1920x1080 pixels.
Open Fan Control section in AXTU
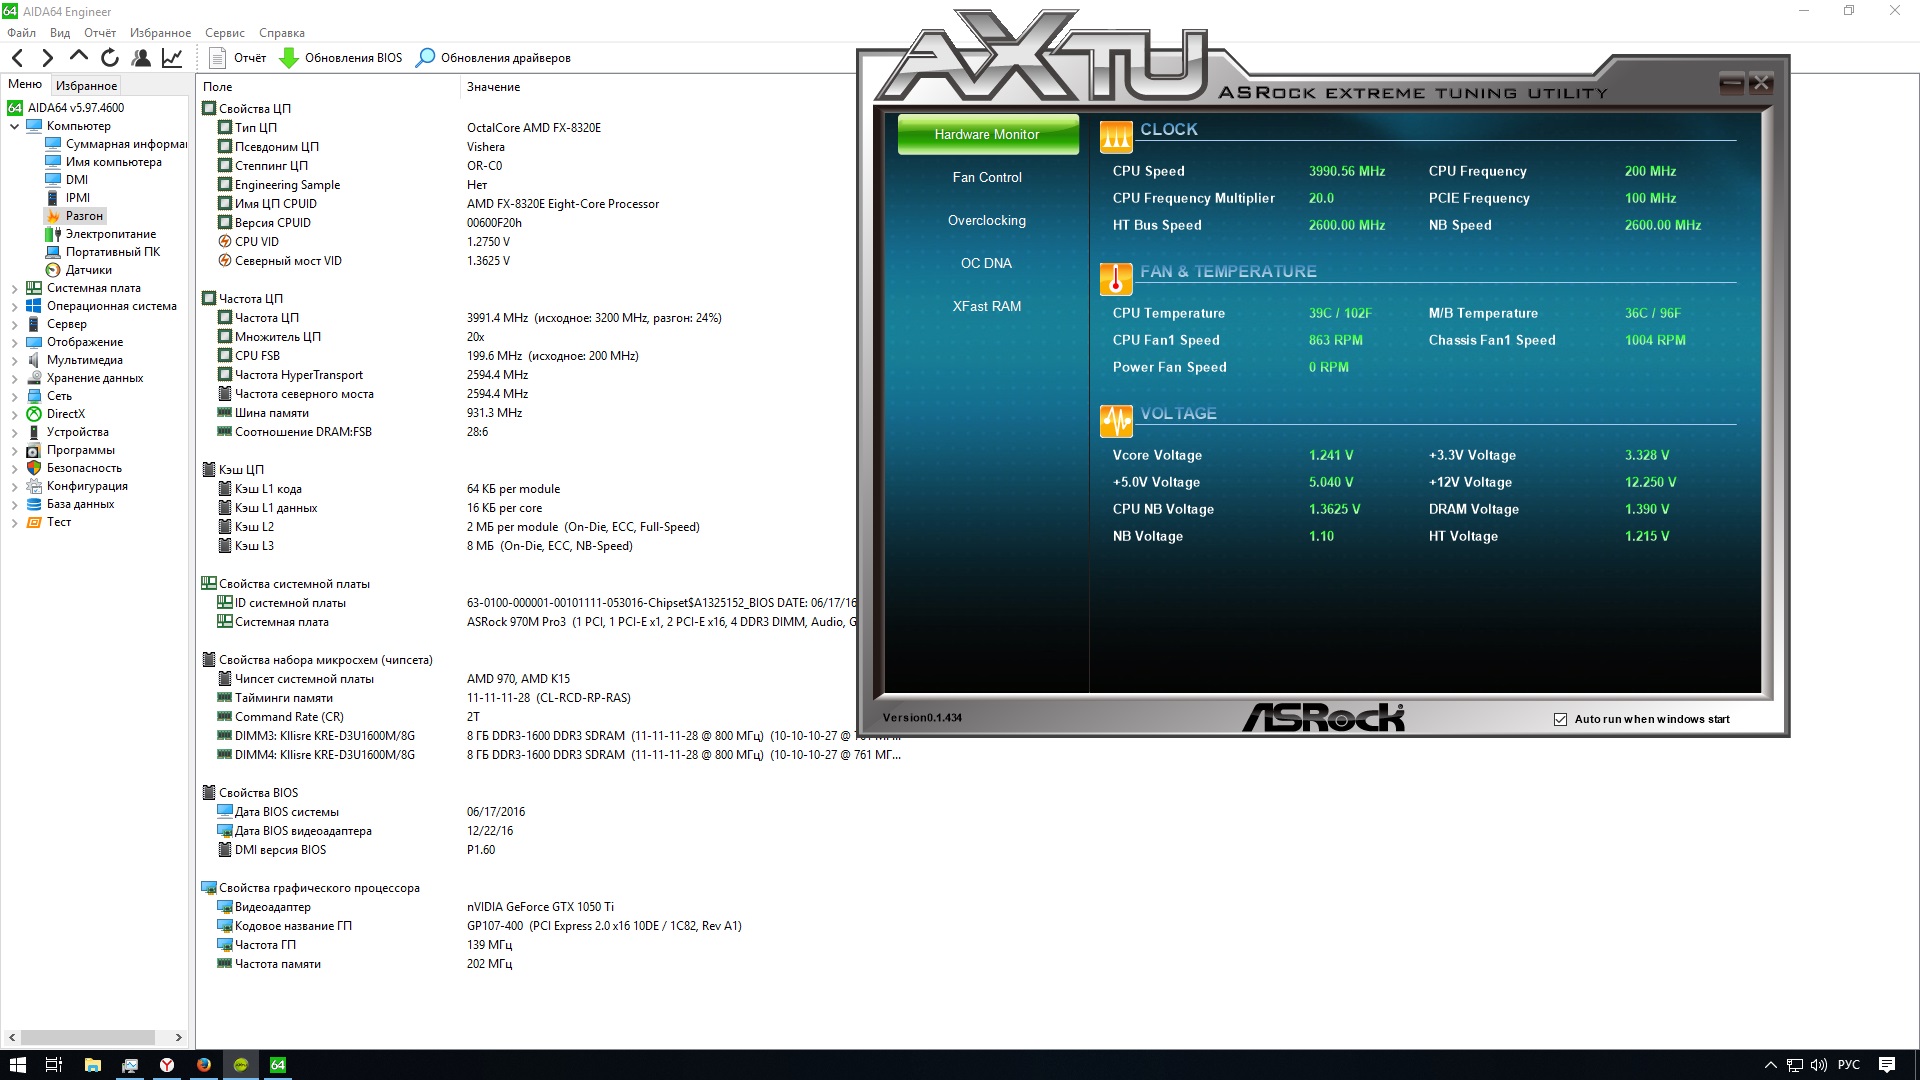tap(987, 177)
